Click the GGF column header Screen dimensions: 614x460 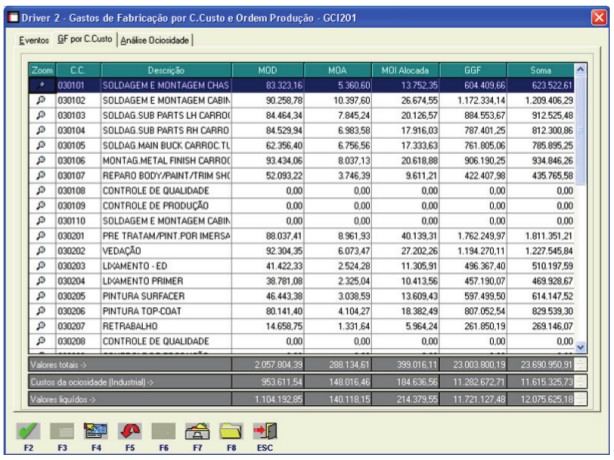tap(473, 70)
